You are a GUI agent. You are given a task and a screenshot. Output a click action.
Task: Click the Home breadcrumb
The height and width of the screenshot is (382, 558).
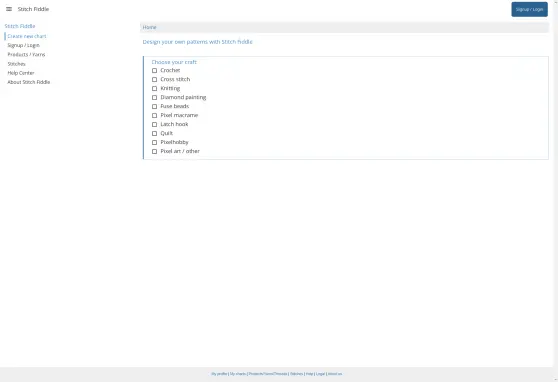[x=149, y=27]
